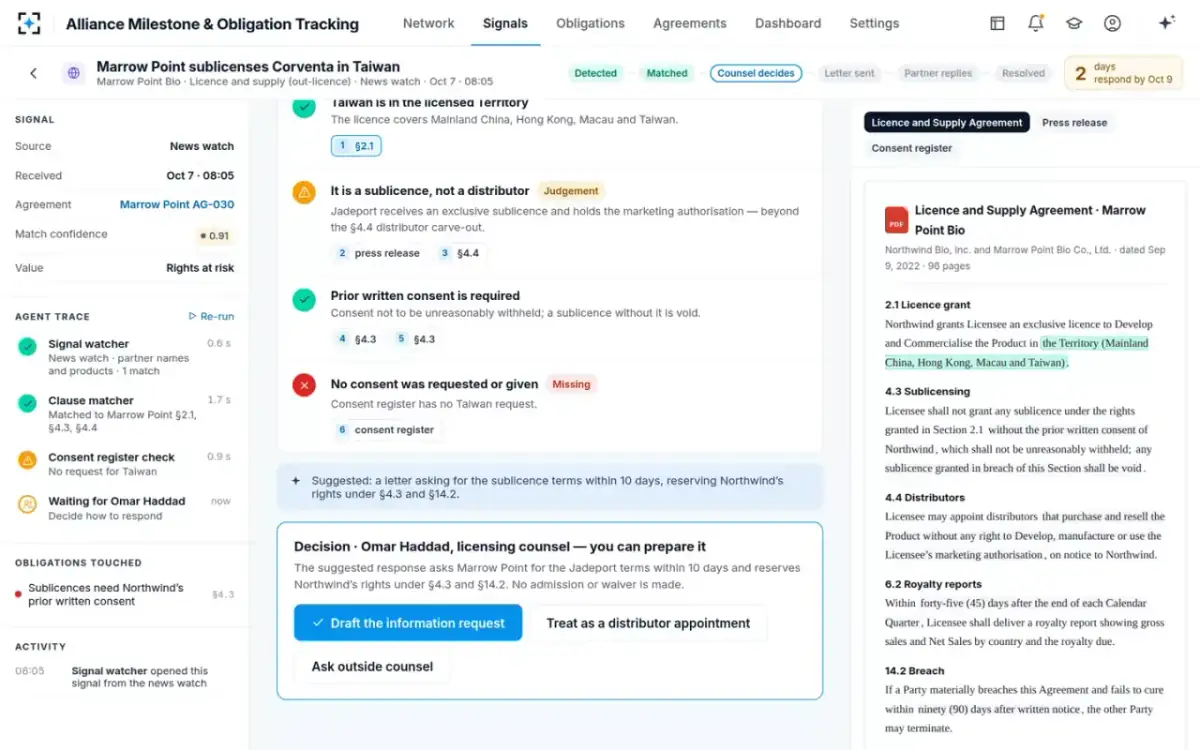Click the News watch source value

click(x=202, y=146)
